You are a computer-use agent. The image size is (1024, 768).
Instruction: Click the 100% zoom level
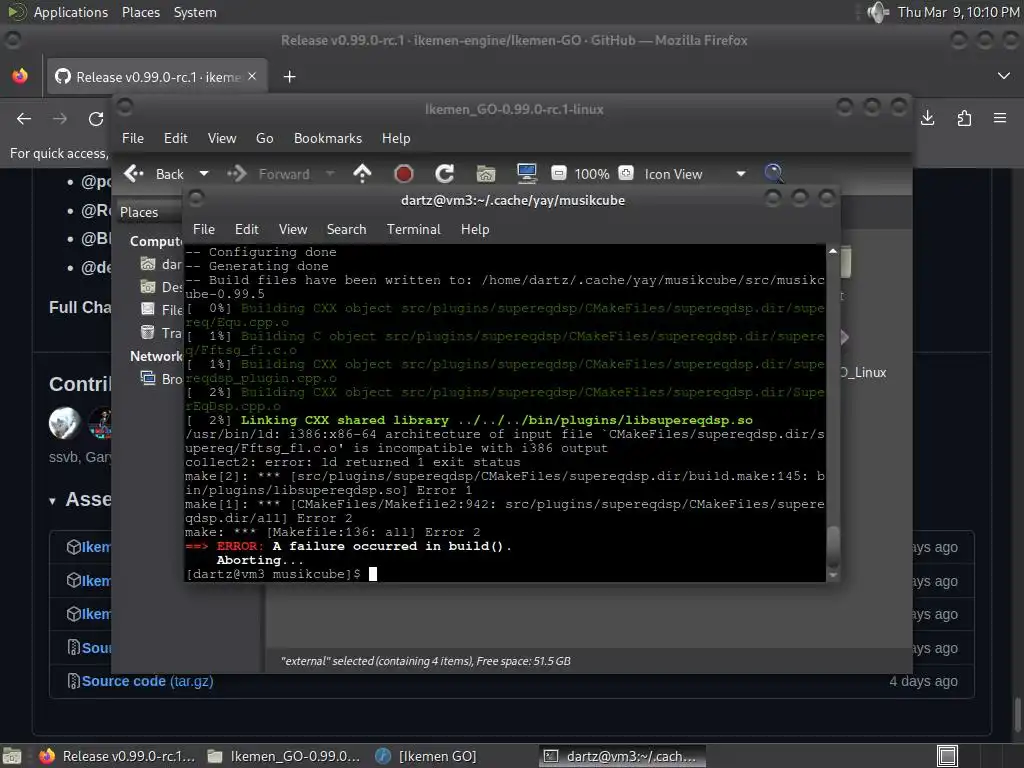click(592, 174)
